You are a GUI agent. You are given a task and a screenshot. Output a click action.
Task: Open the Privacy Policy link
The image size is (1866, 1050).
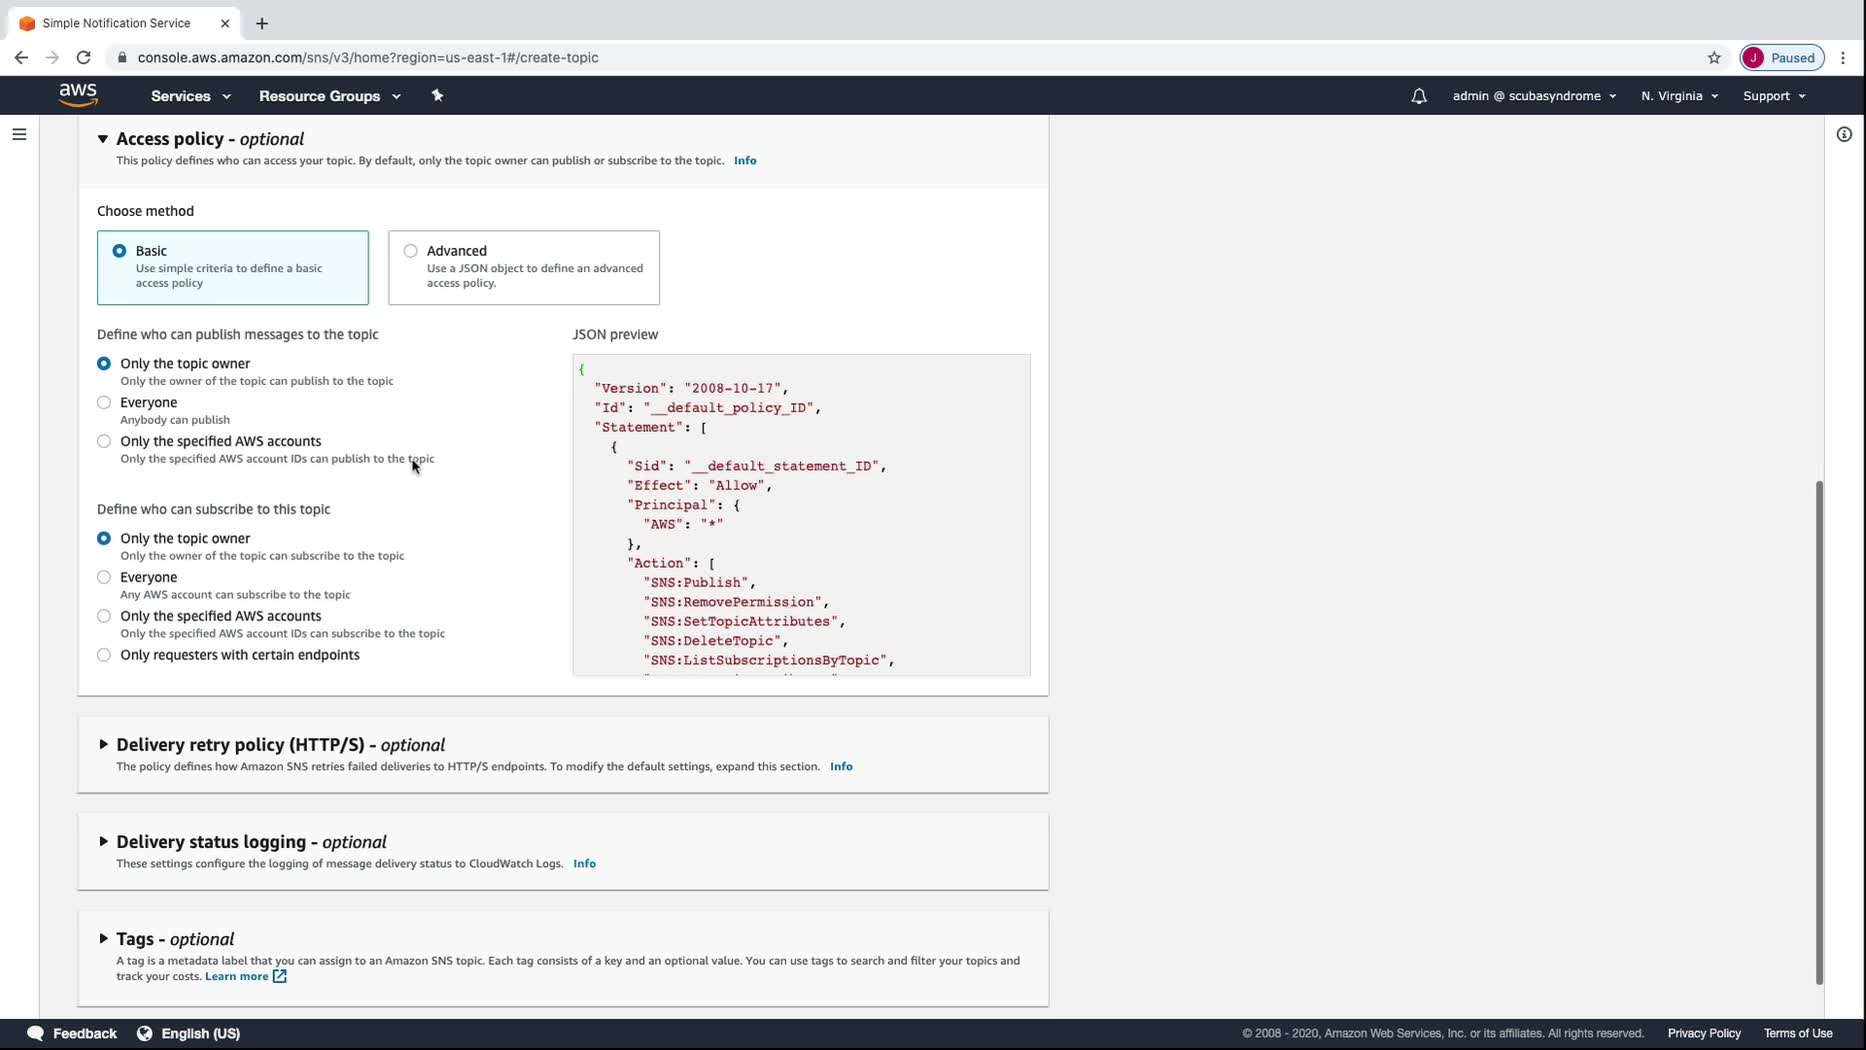point(1704,1034)
